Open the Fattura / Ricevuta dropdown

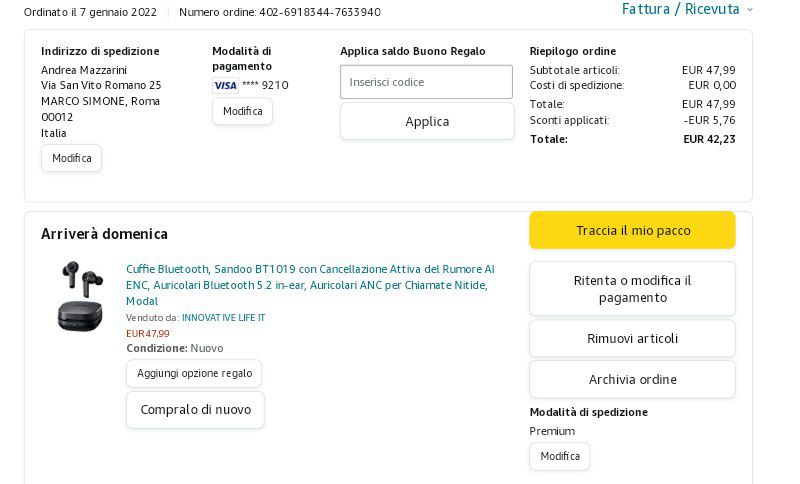[687, 9]
